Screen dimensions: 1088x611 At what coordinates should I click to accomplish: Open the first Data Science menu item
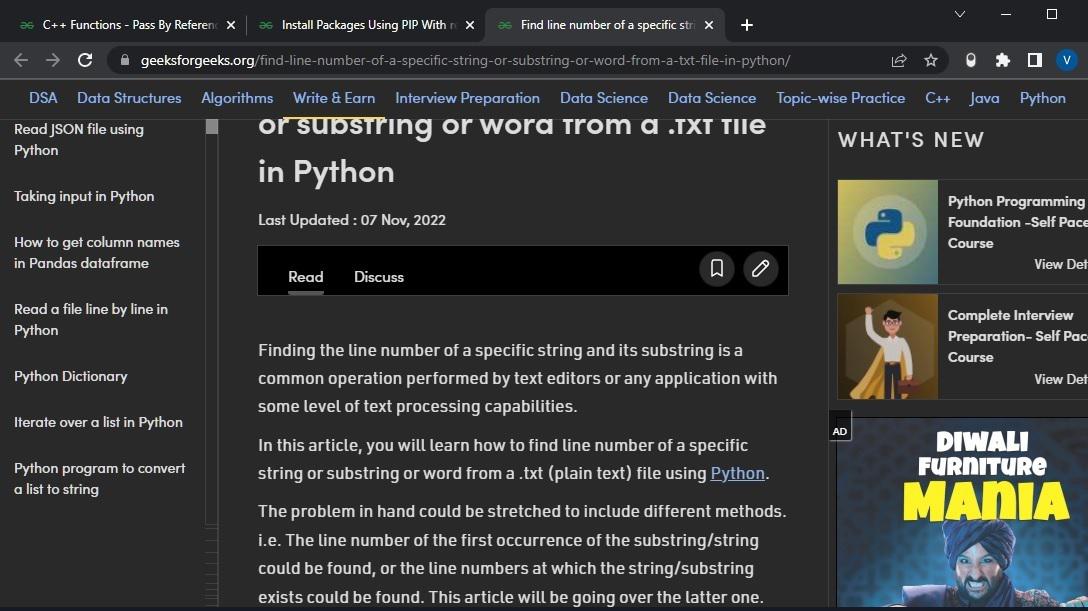coord(604,98)
